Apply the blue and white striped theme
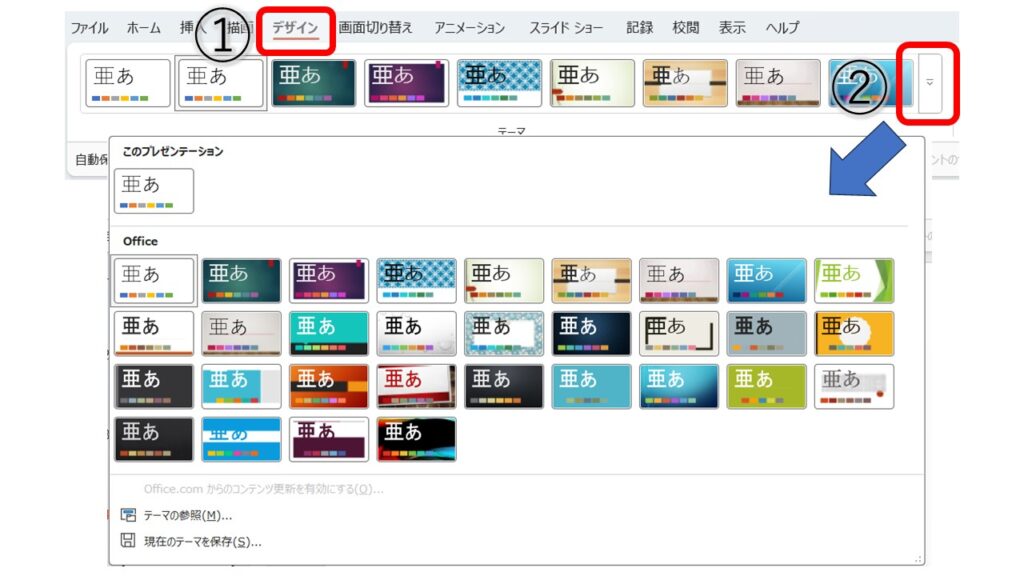This screenshot has height=576, width=1024. coord(241,440)
